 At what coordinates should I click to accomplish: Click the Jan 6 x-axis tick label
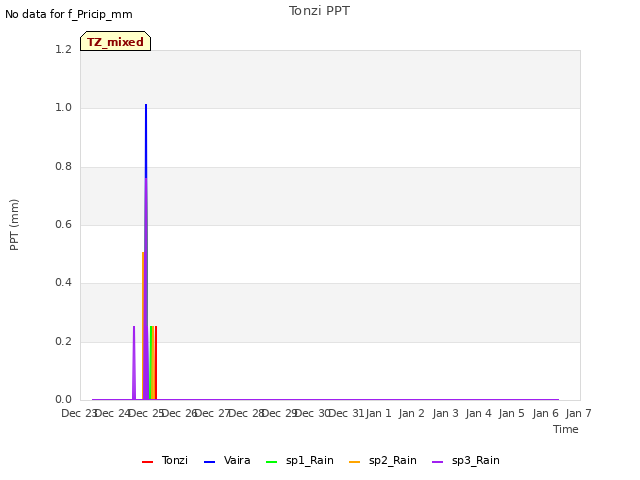tap(545, 413)
